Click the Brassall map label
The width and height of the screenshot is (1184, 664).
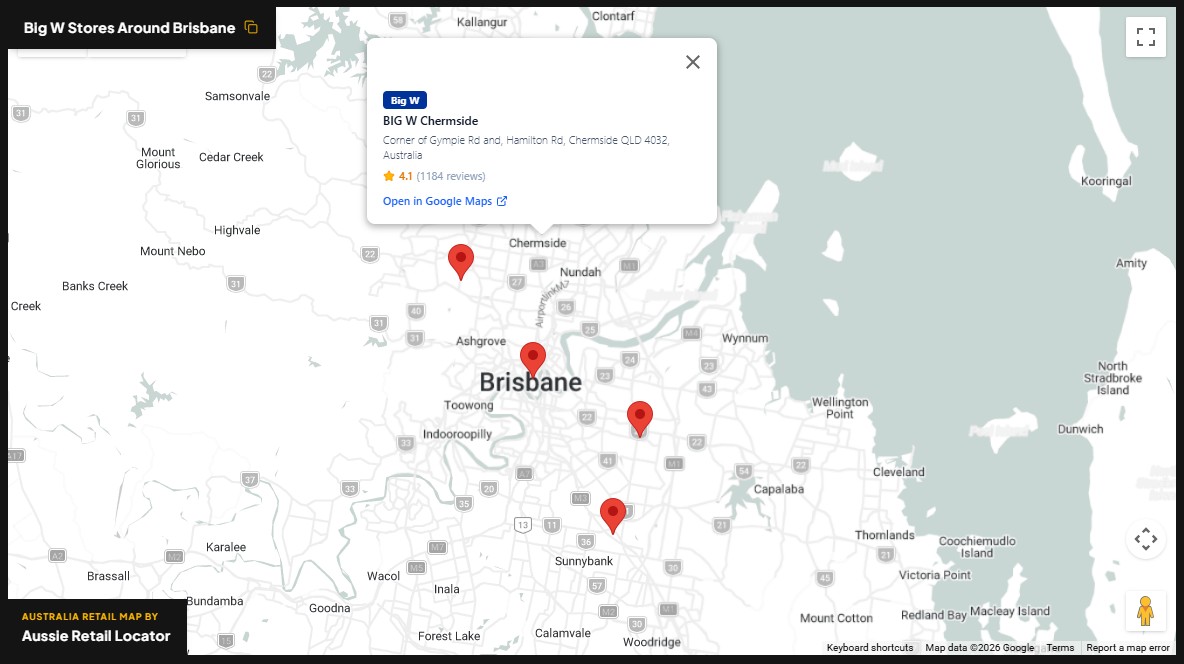[108, 576]
